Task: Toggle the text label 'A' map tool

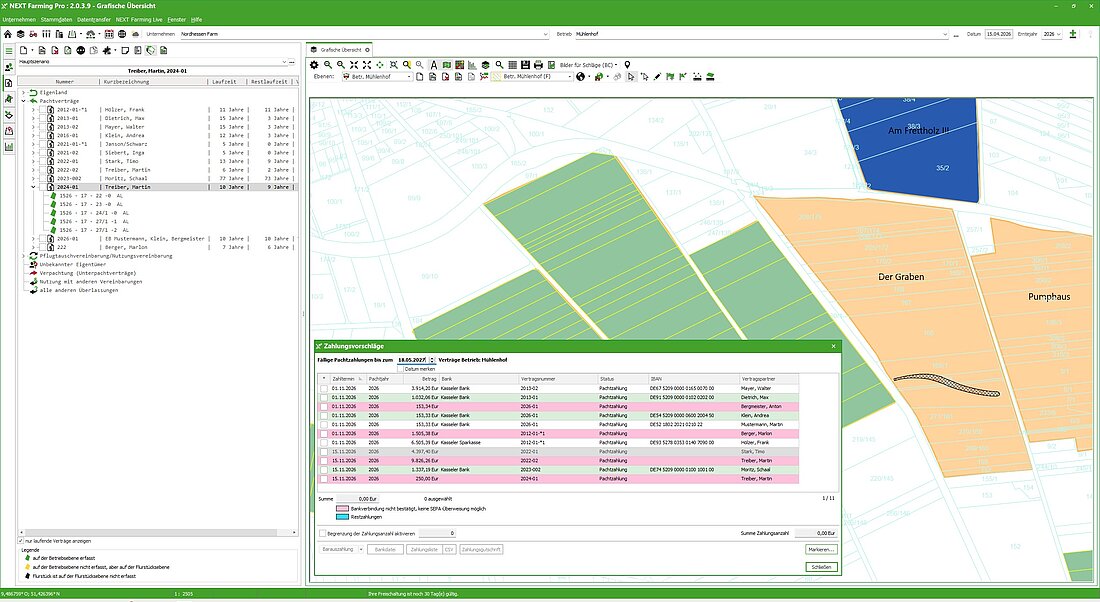Action: pyautogui.click(x=433, y=65)
